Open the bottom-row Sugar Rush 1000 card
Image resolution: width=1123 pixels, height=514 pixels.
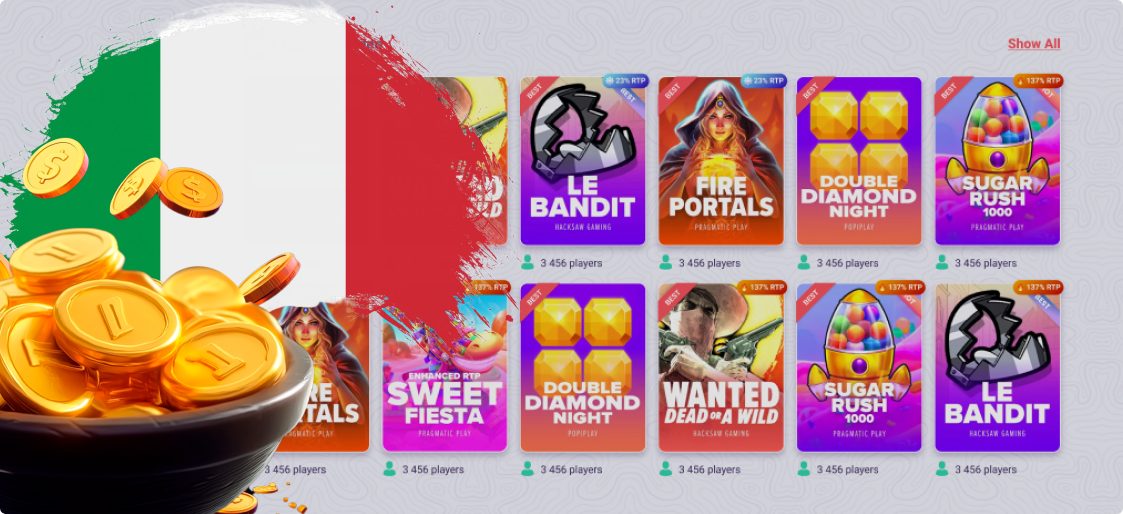(859, 368)
